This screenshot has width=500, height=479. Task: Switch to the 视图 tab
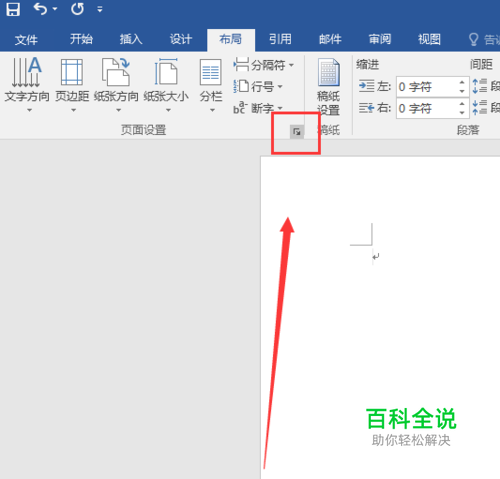tap(429, 39)
